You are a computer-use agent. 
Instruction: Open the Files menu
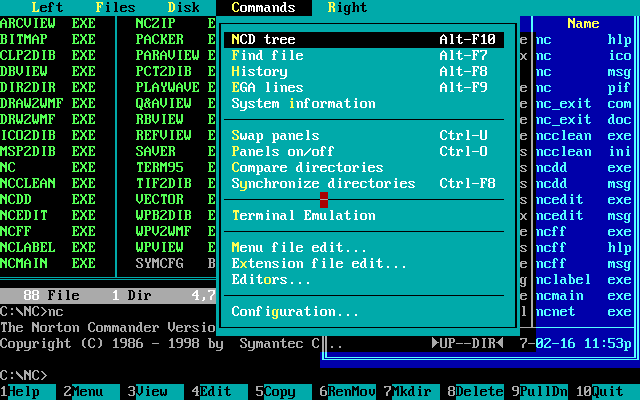115,8
